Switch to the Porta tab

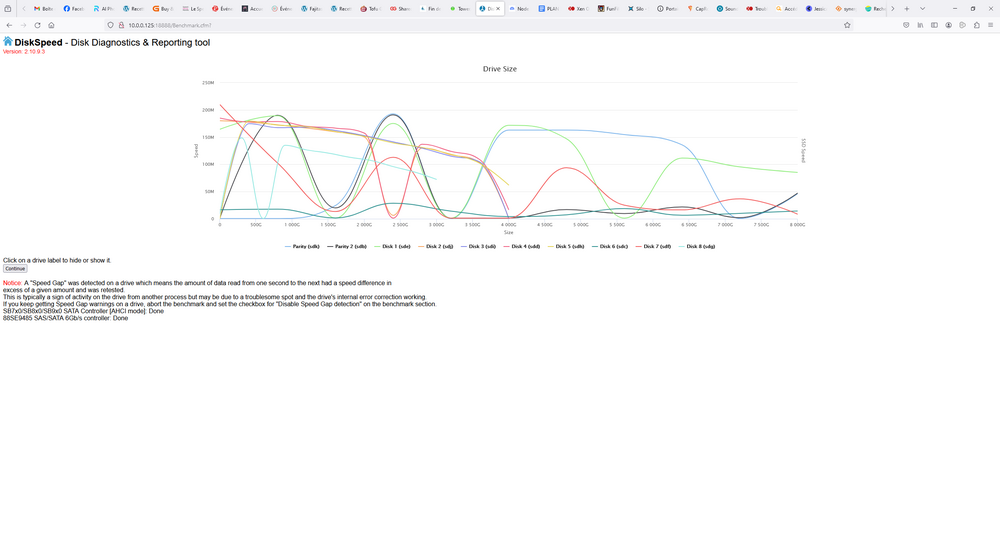click(668, 9)
